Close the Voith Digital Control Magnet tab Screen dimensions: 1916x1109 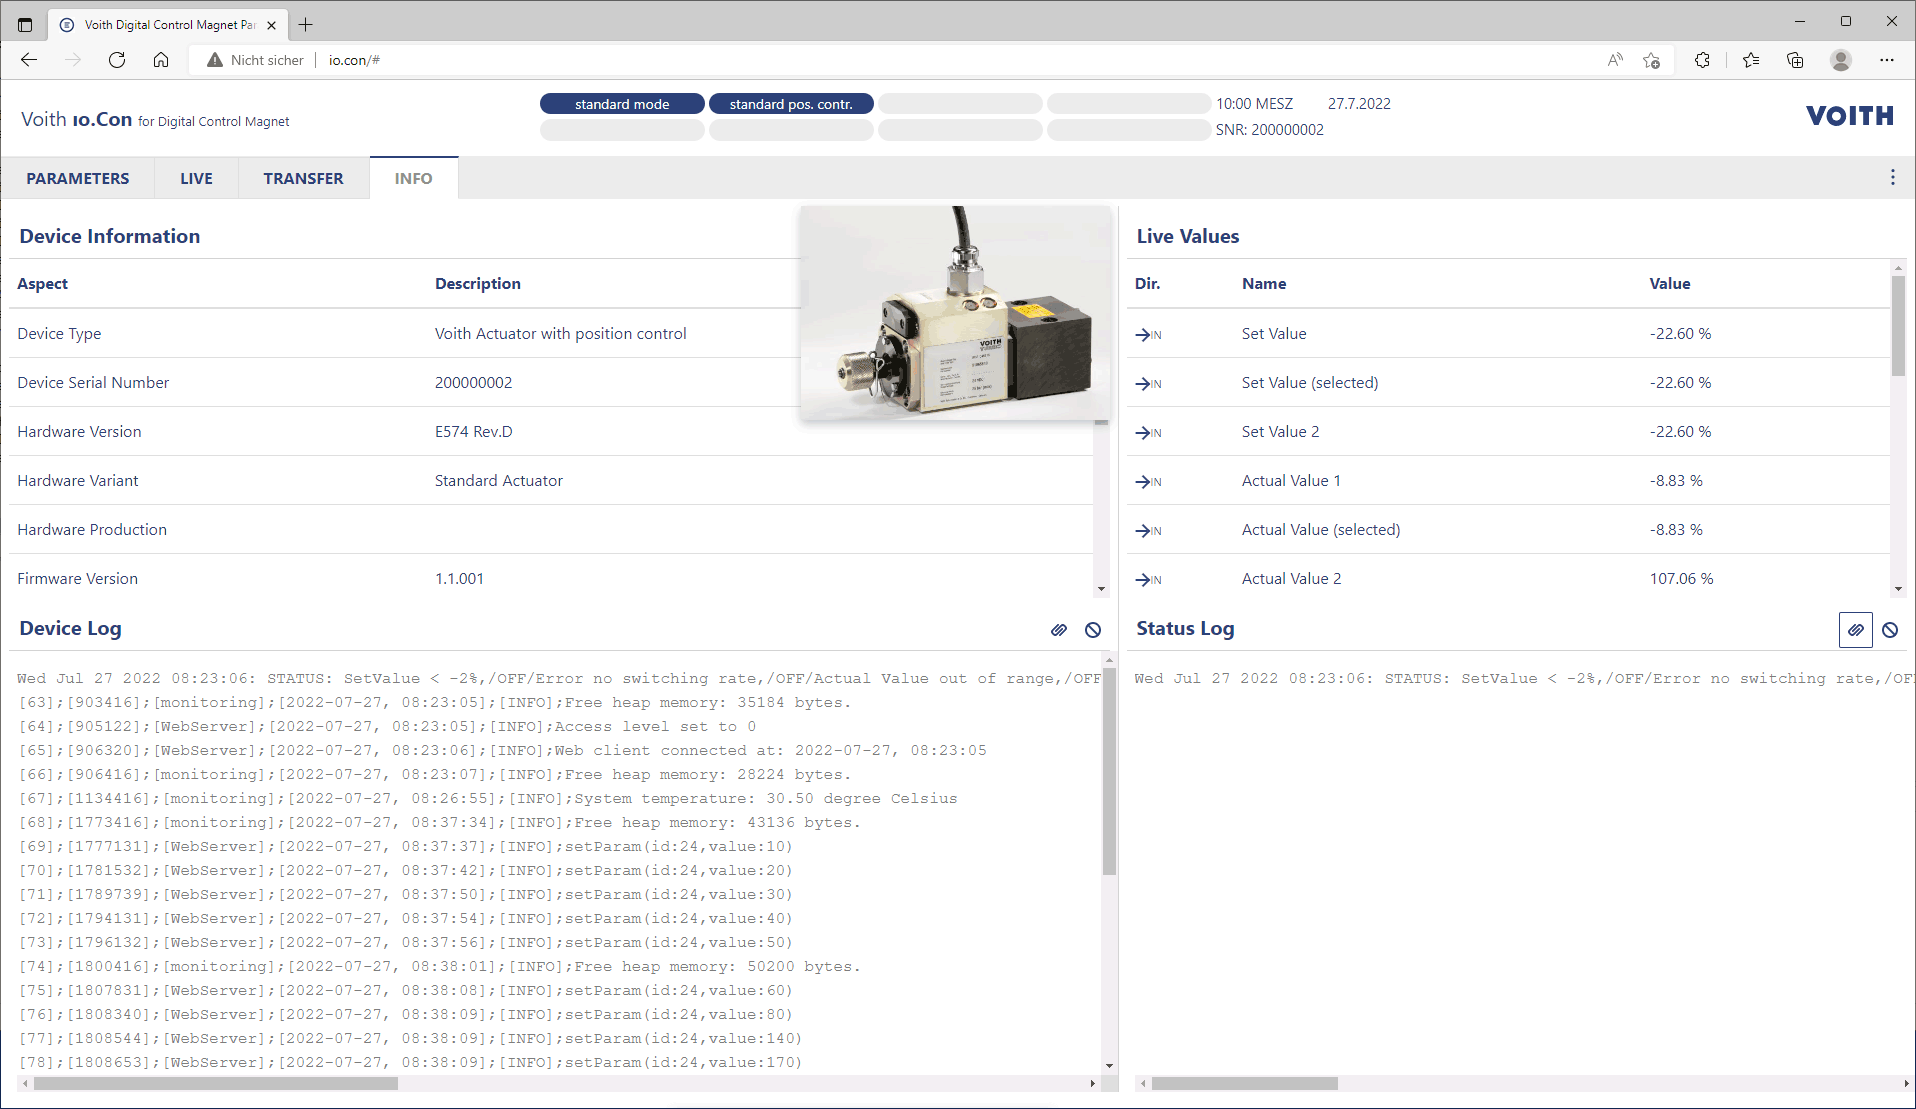[271, 25]
